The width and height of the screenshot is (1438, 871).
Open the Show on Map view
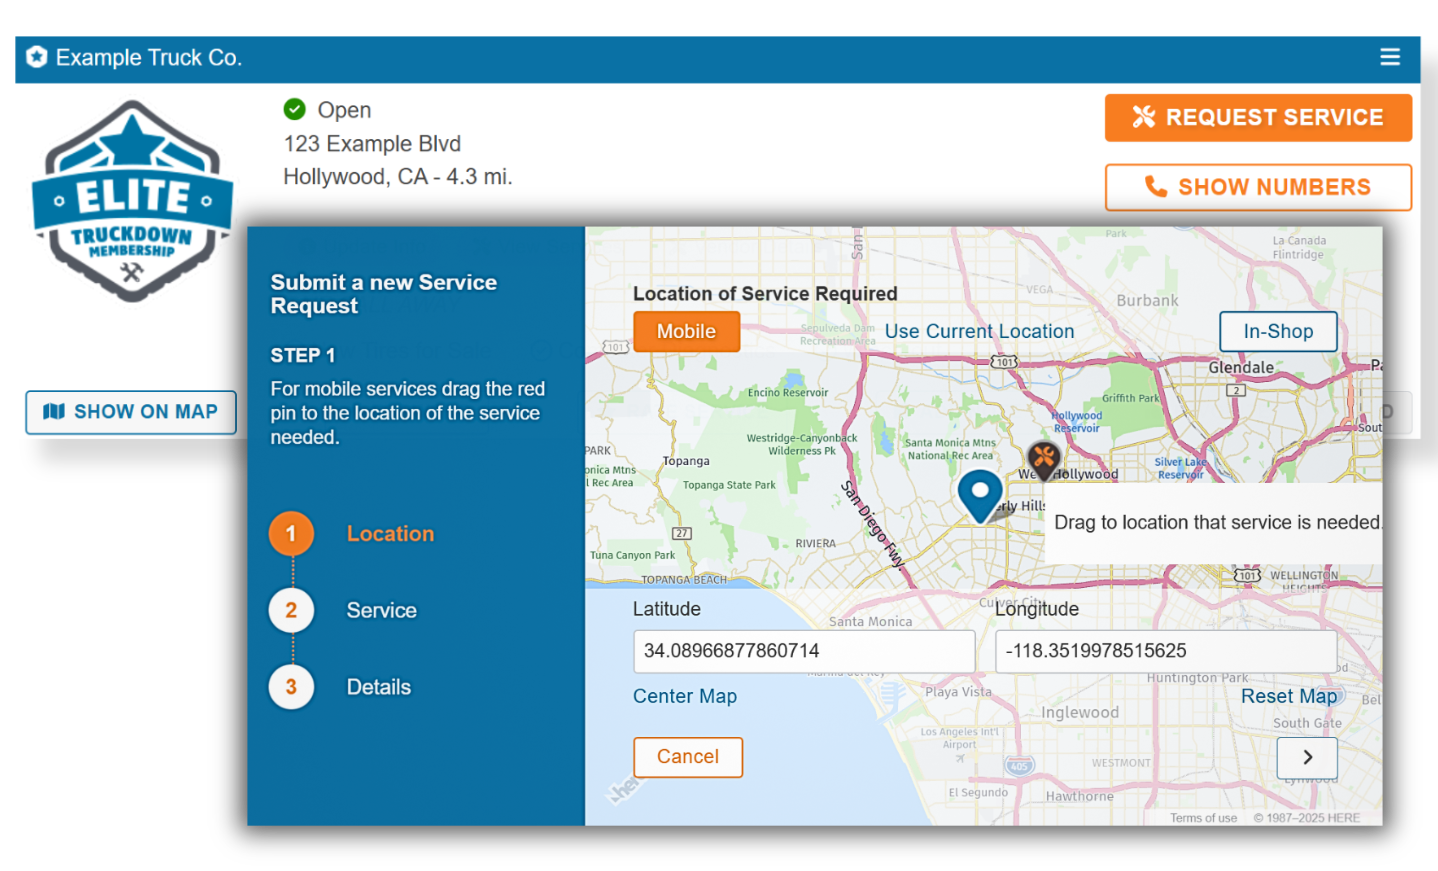[x=131, y=412]
